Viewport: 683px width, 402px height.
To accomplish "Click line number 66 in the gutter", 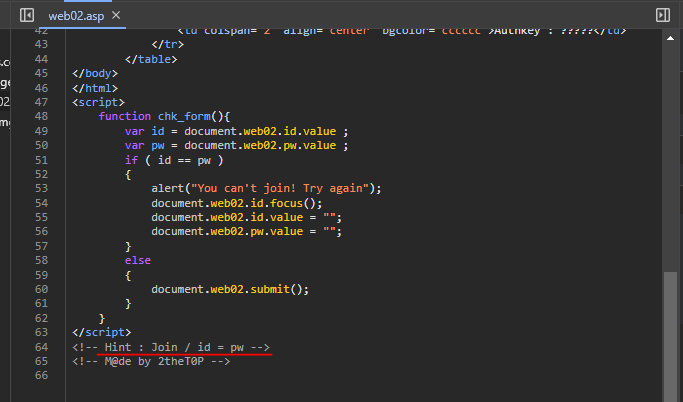I will coord(41,375).
